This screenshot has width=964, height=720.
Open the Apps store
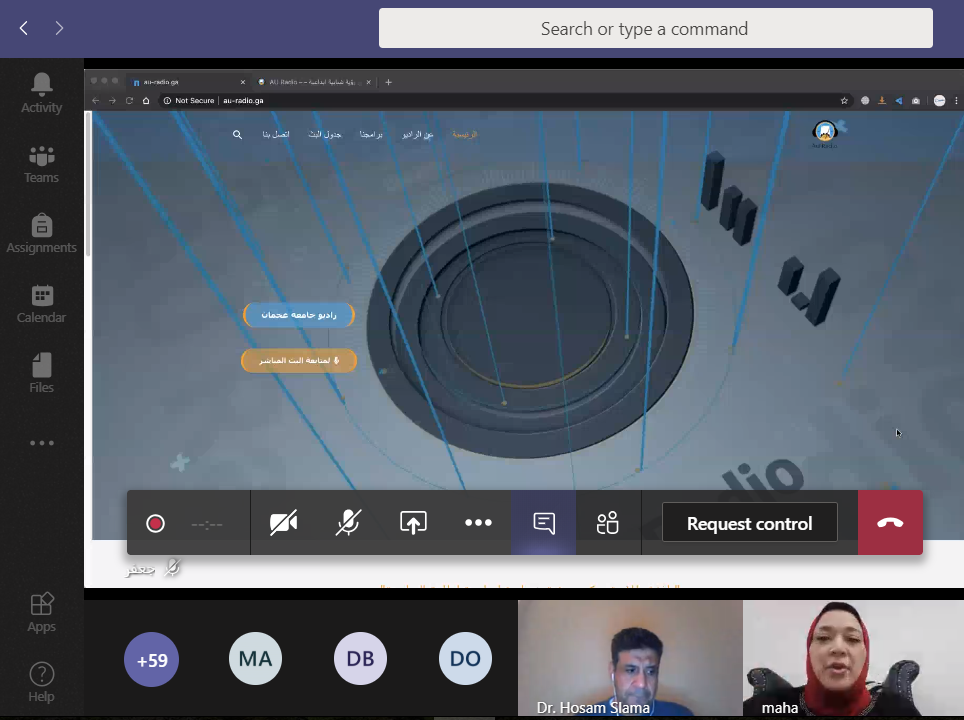pos(41,612)
